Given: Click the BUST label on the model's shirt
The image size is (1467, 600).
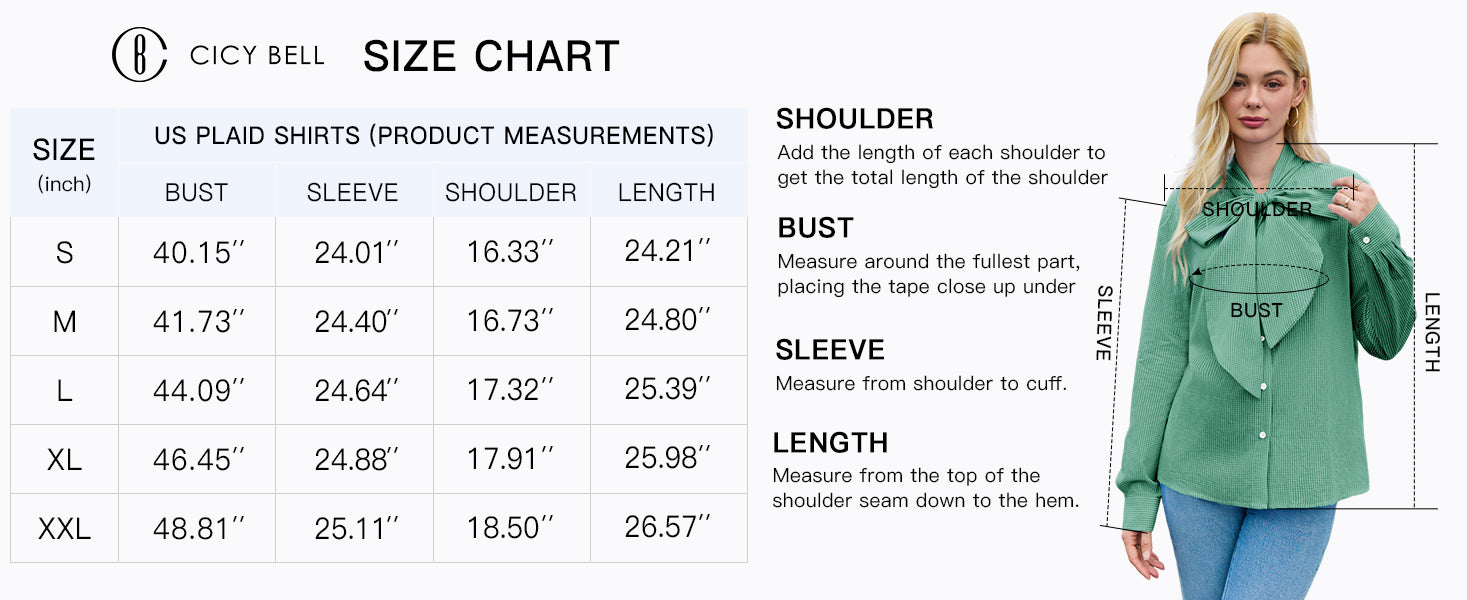Looking at the screenshot, I should [x=1256, y=311].
